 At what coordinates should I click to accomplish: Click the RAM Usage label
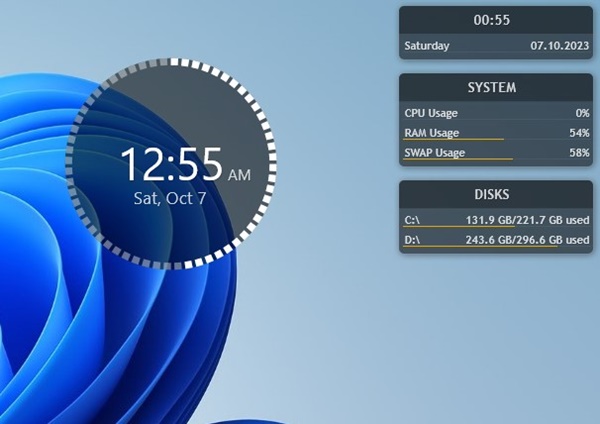click(432, 133)
